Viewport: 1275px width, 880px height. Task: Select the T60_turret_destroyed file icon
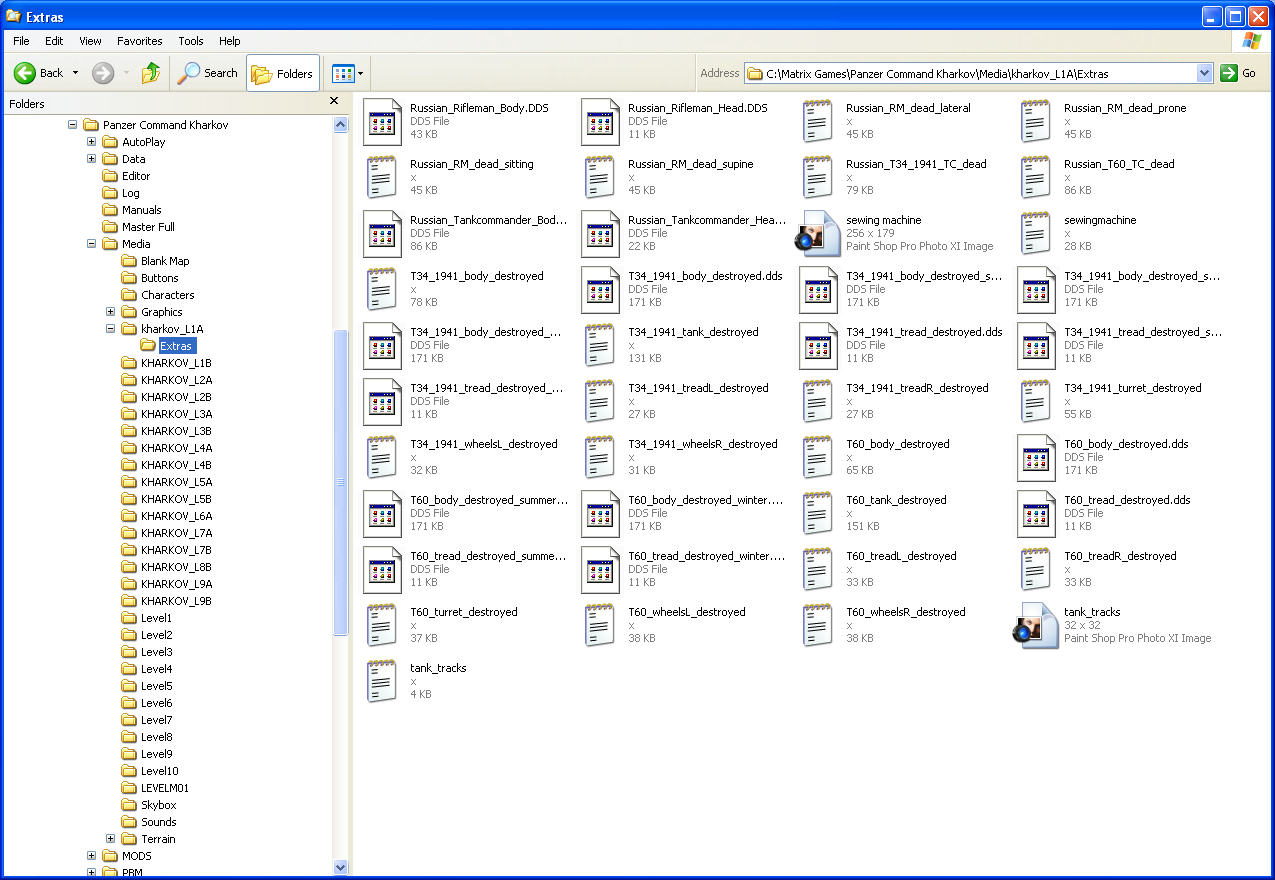click(x=382, y=625)
